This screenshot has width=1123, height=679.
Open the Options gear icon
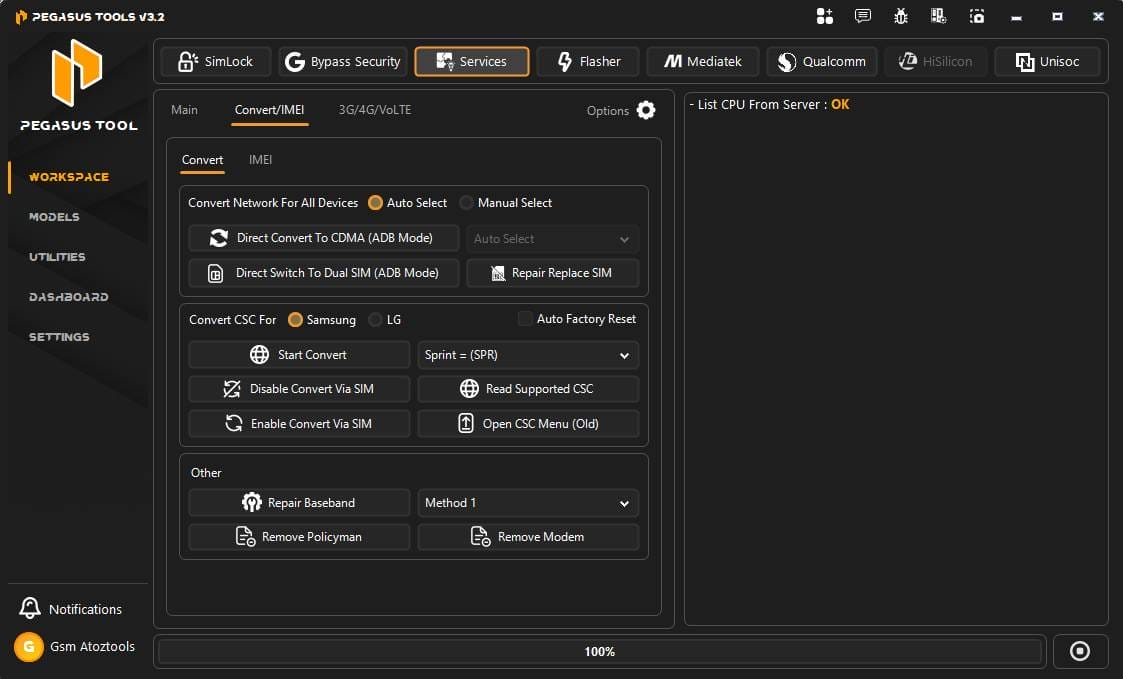click(x=645, y=111)
